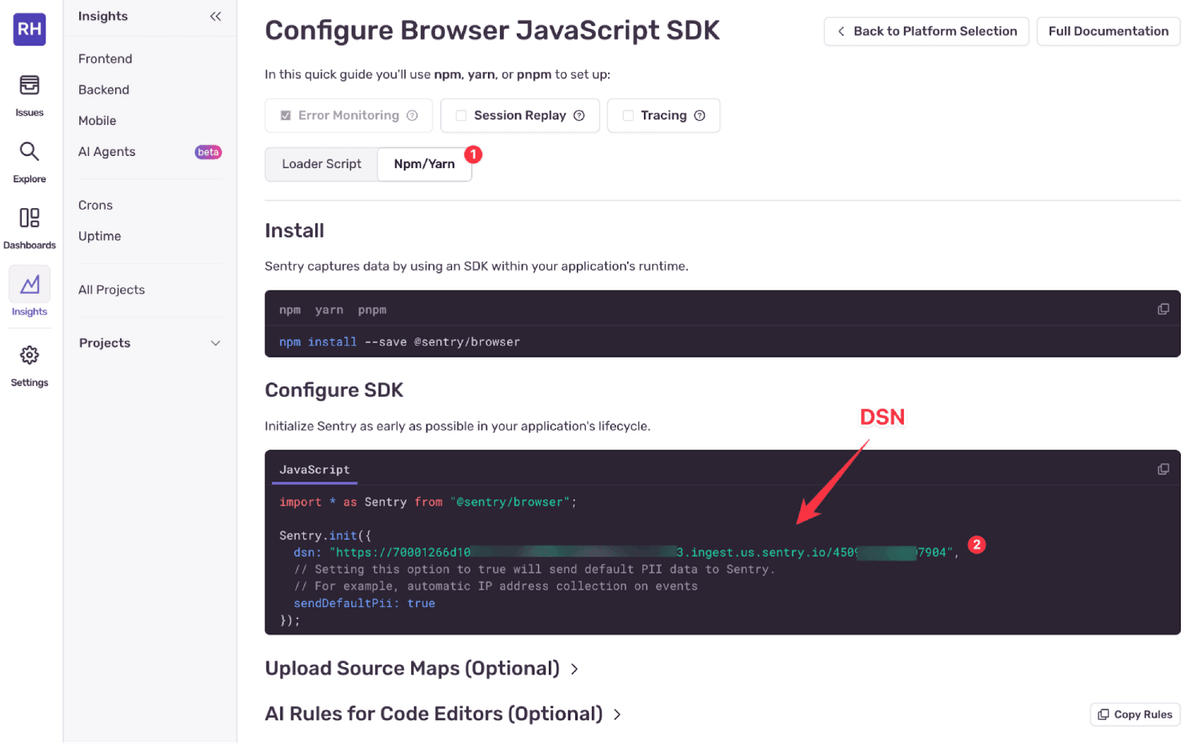Enable the Session Replay checkbox
1200x744 pixels.
(x=460, y=115)
